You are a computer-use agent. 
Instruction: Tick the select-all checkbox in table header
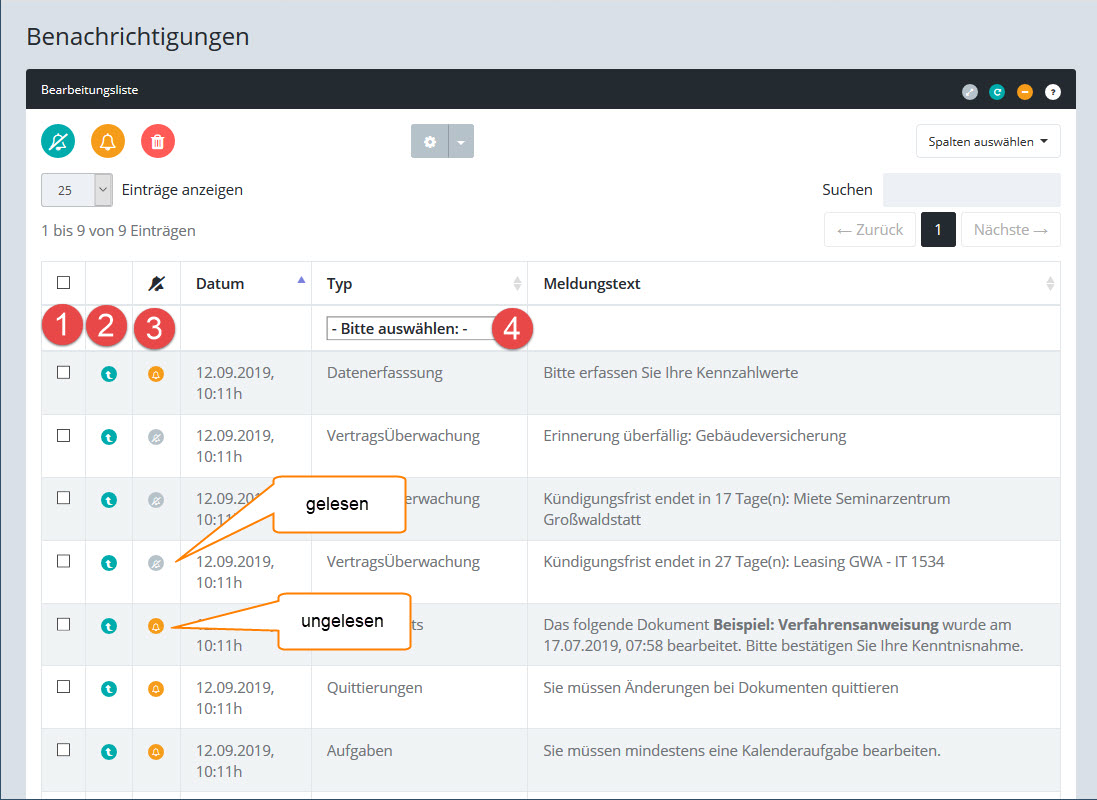click(x=64, y=283)
